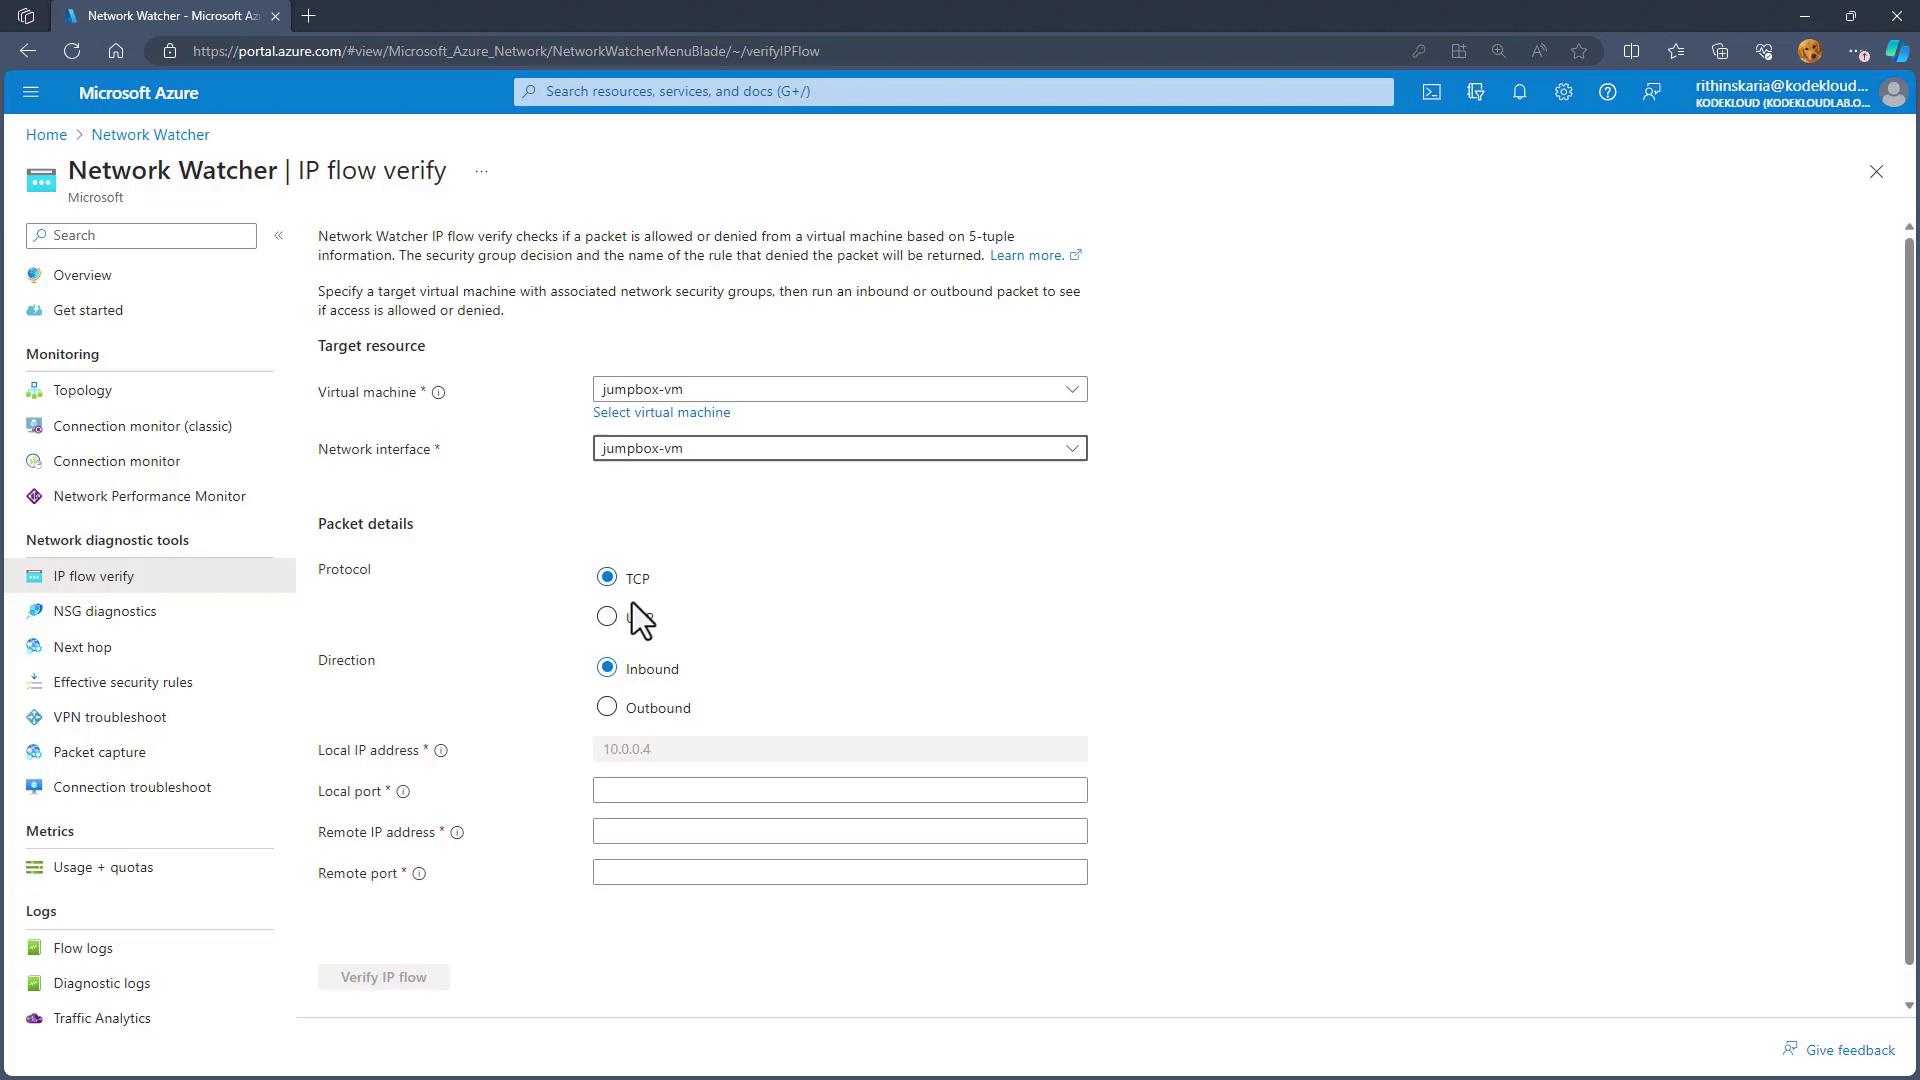Open the portal hamburger menu
The image size is (1920, 1080).
click(x=31, y=92)
